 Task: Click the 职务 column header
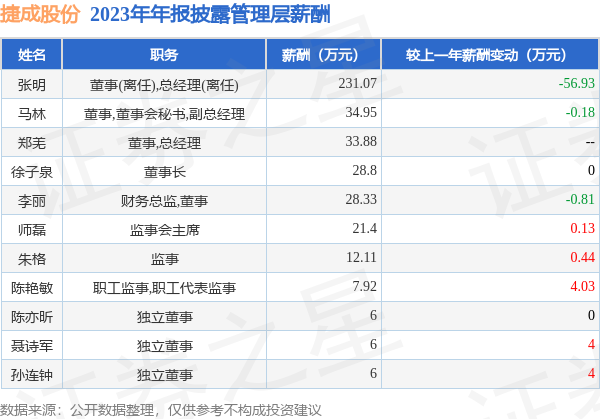(164, 55)
